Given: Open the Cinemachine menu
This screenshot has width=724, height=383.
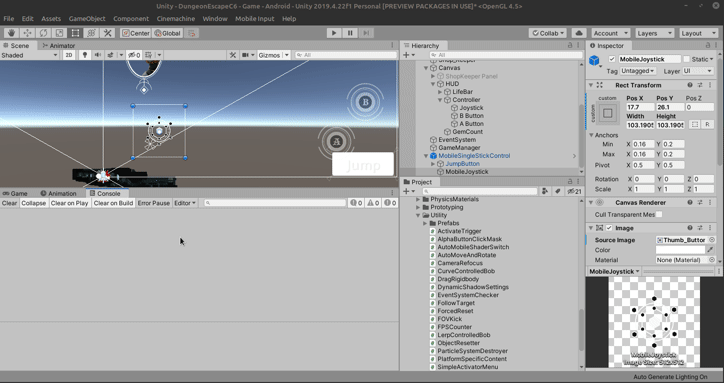Looking at the screenshot, I should point(175,18).
